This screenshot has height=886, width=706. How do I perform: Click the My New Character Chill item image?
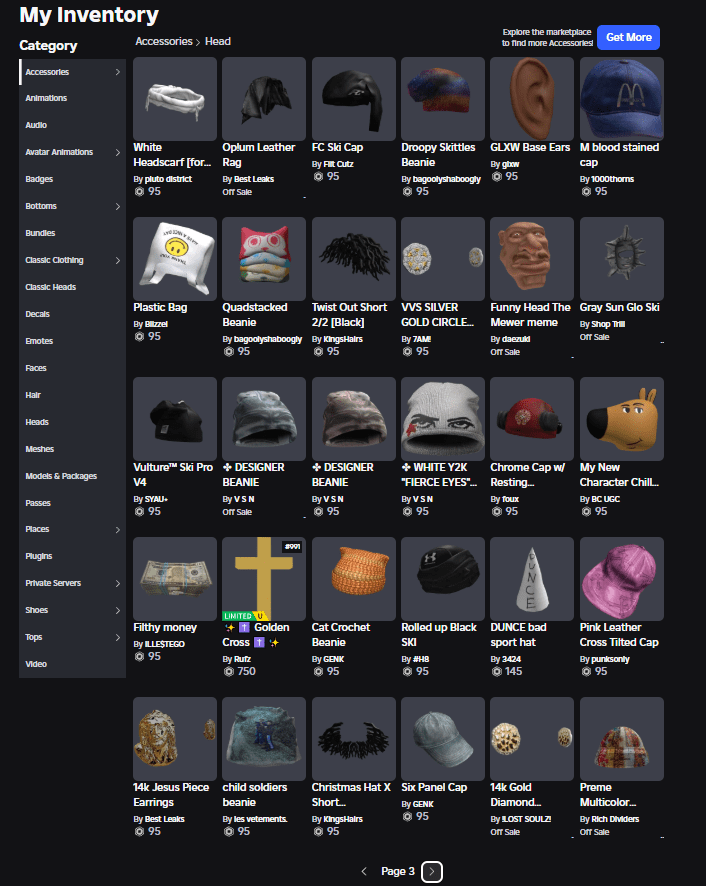click(x=621, y=418)
